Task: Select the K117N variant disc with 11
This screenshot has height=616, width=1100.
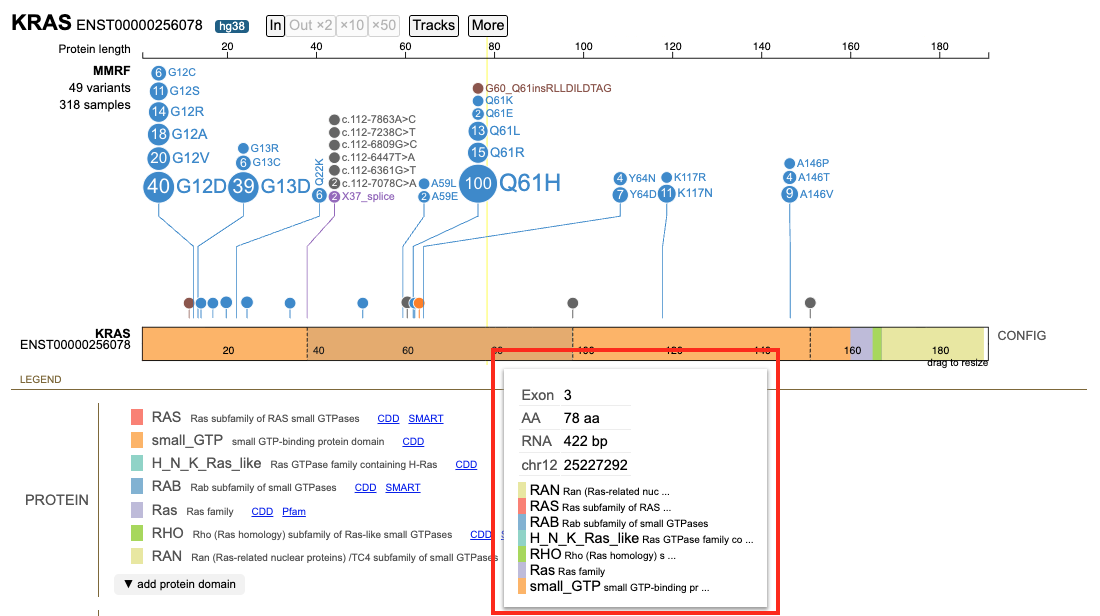Action: point(666,193)
